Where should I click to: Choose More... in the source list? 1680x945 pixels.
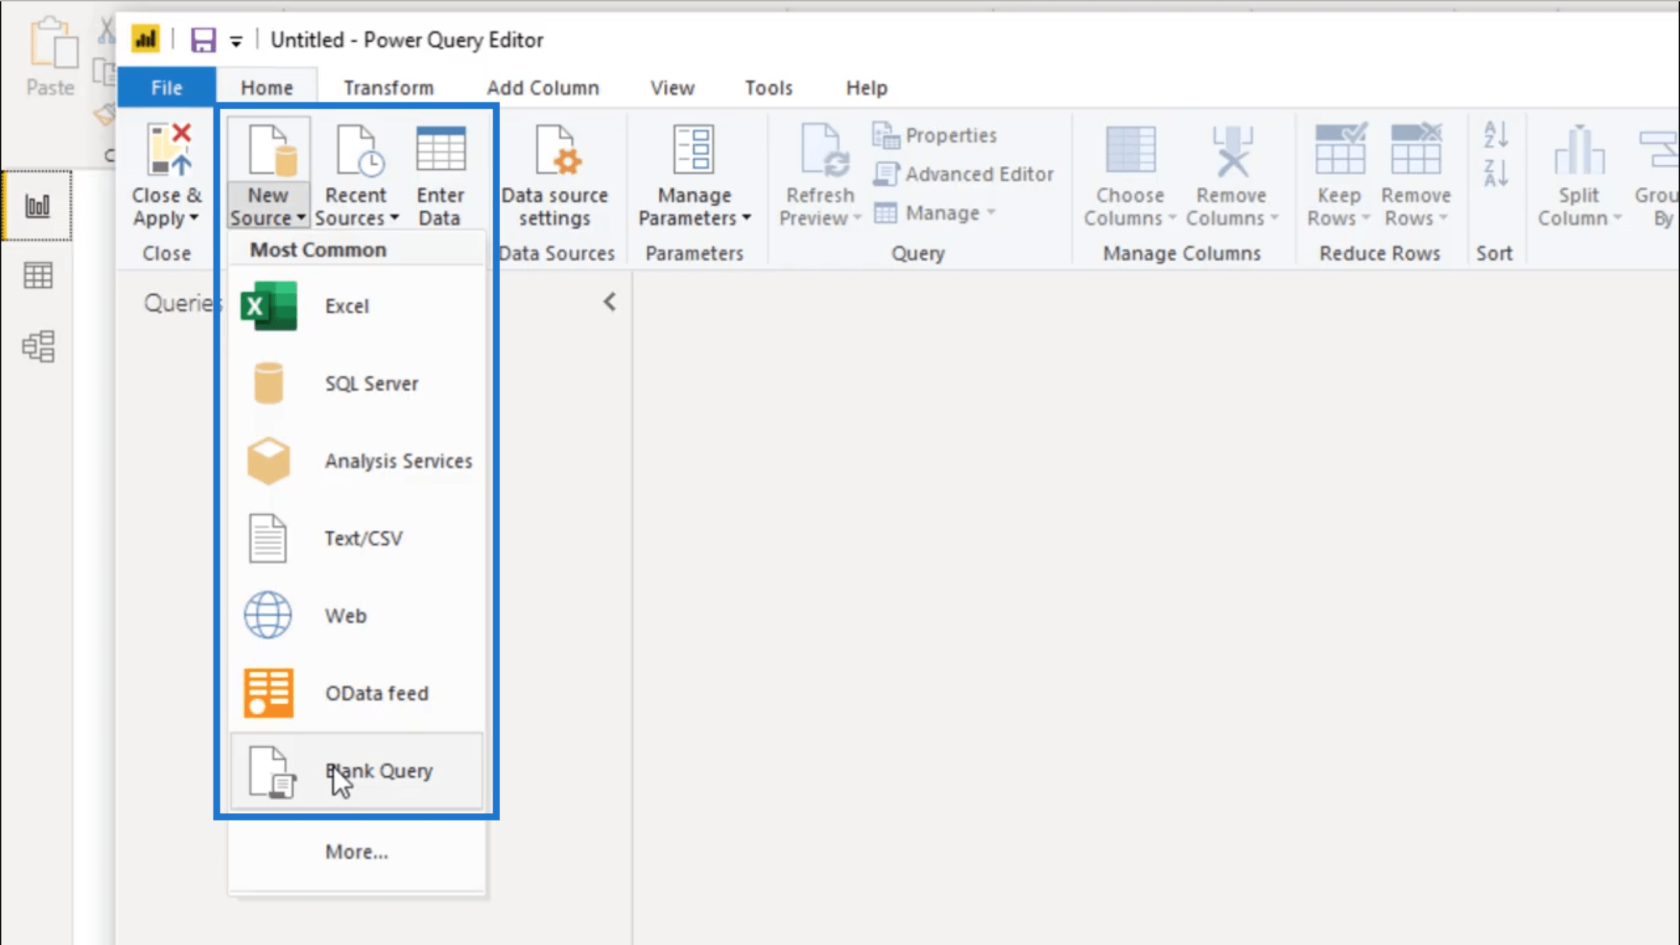(356, 852)
